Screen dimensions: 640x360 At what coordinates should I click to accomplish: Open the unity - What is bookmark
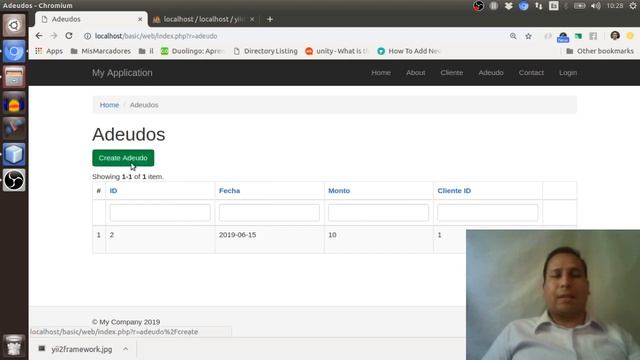coord(337,51)
